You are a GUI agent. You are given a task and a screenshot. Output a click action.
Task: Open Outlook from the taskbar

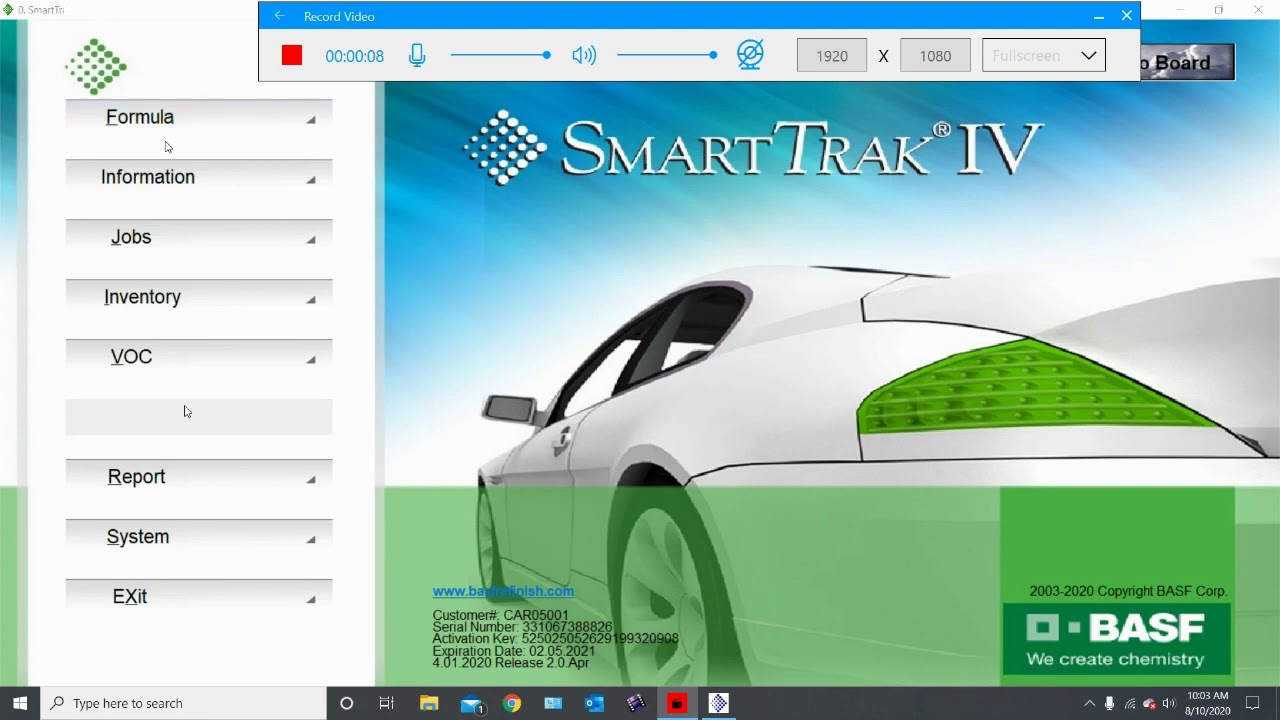[x=594, y=703]
